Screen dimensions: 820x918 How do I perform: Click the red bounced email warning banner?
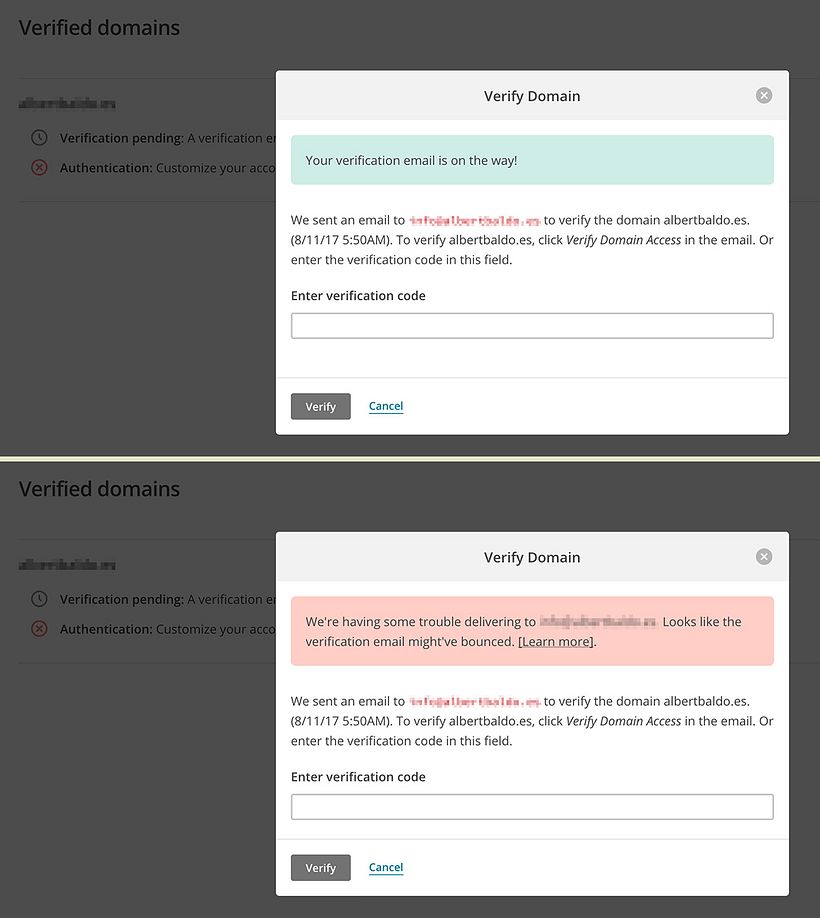(x=531, y=630)
